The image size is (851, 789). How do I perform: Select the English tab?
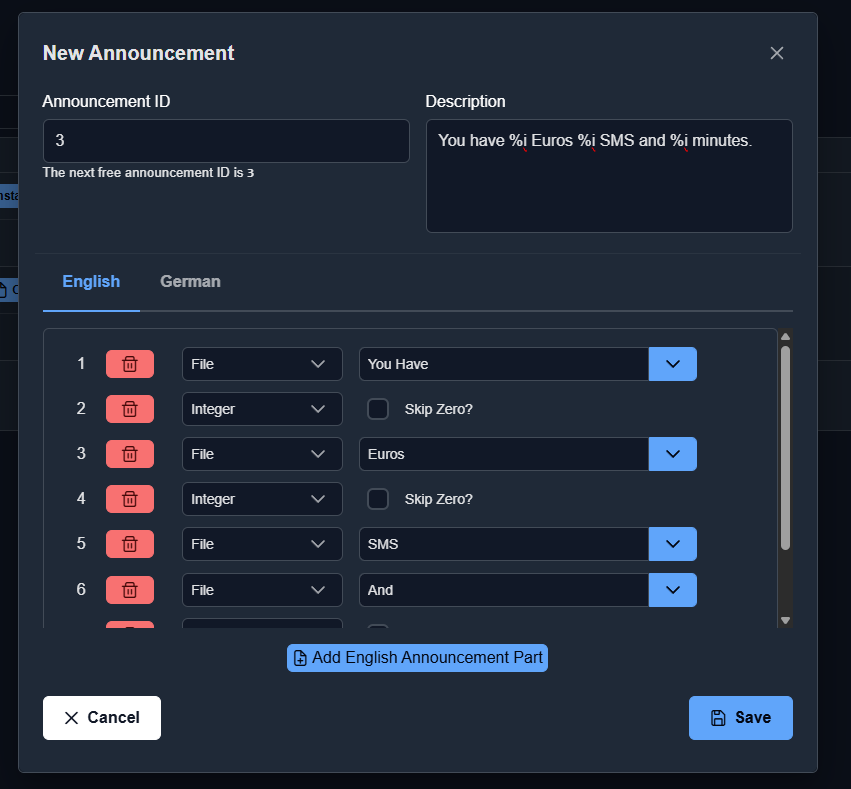pos(91,282)
